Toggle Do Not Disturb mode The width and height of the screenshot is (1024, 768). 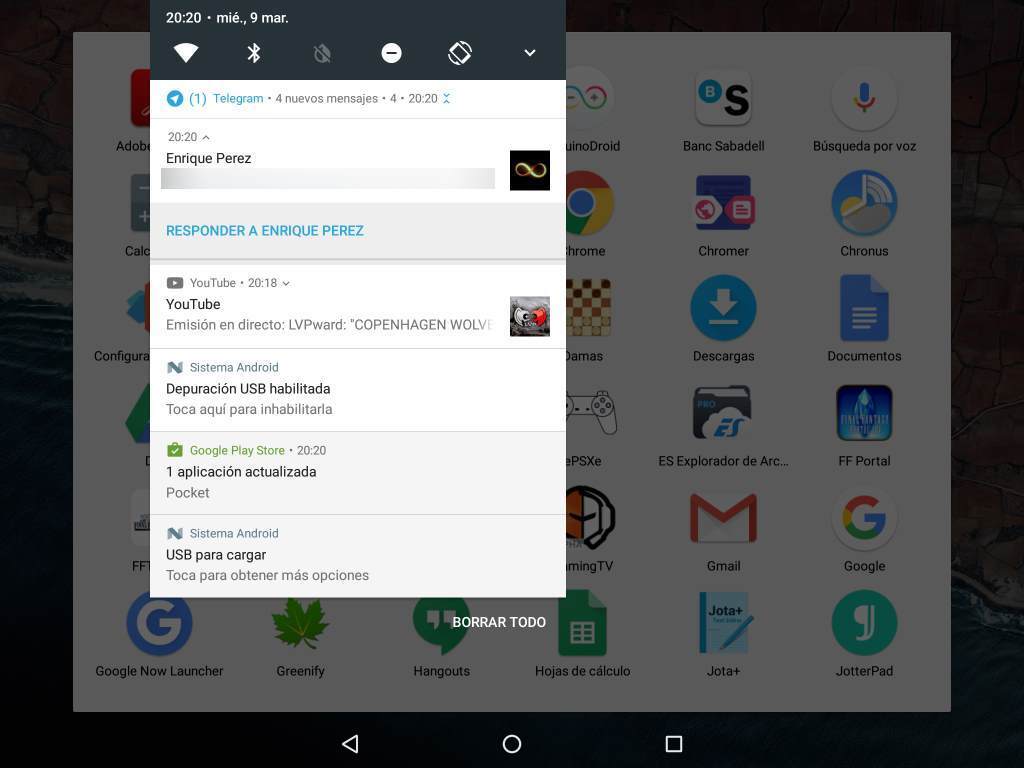click(391, 53)
